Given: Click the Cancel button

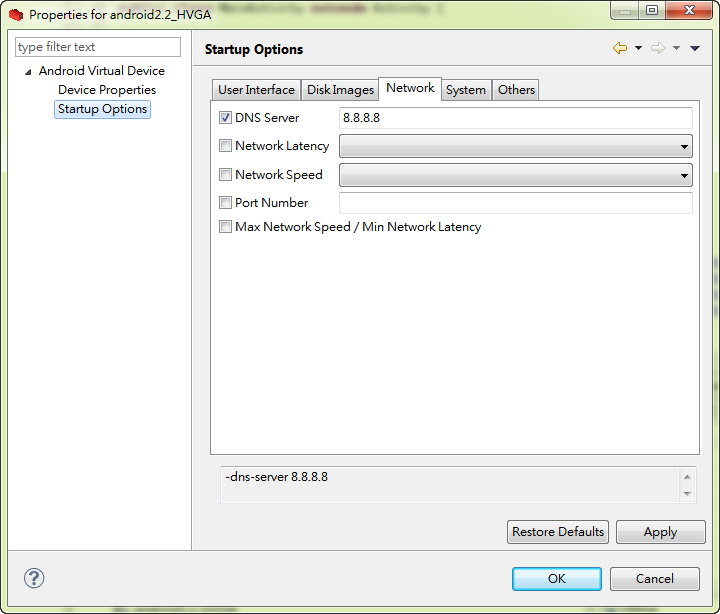Looking at the screenshot, I should [655, 579].
